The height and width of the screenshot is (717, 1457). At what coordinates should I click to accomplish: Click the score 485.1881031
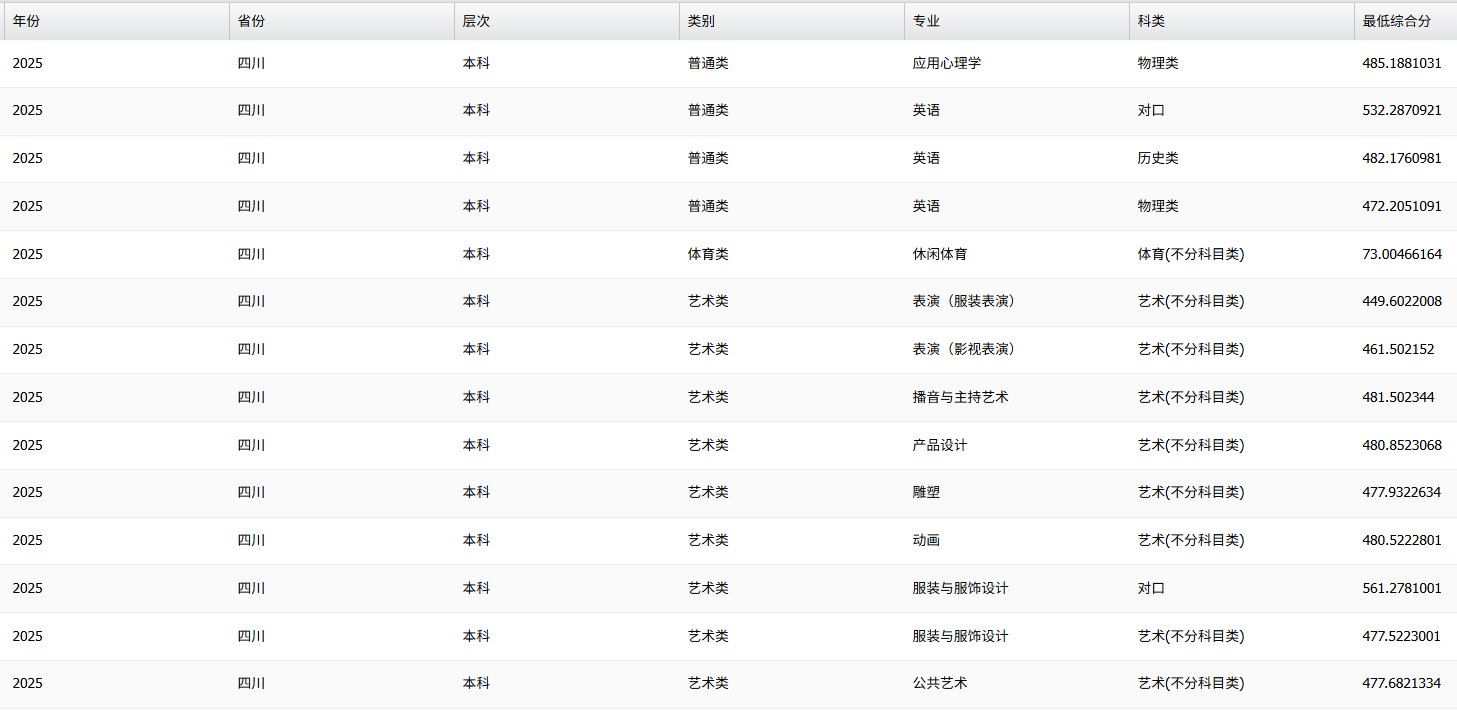(1402, 63)
